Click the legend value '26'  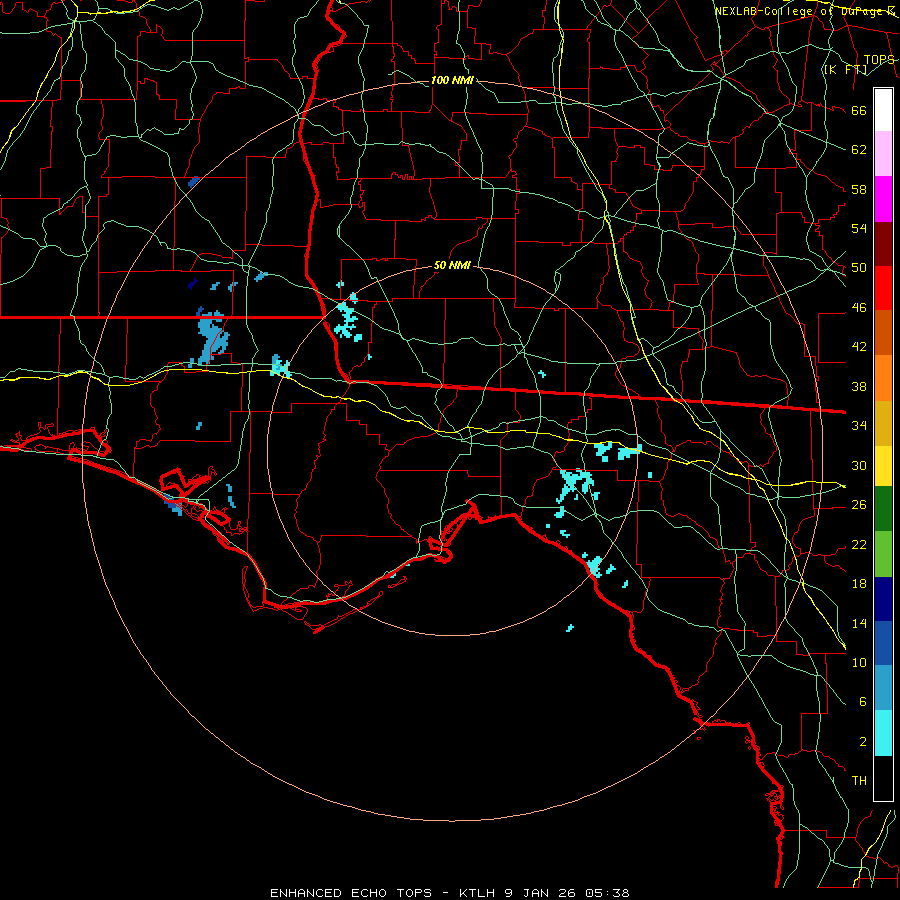pyautogui.click(x=859, y=505)
